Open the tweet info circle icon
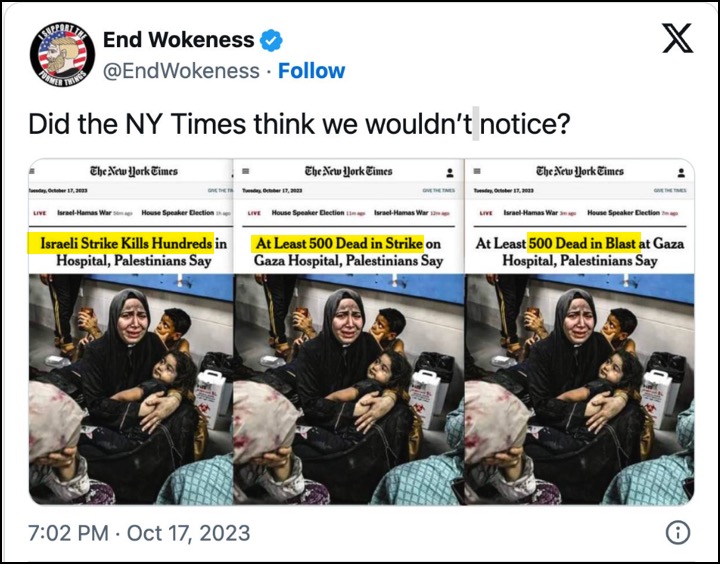 click(x=678, y=533)
